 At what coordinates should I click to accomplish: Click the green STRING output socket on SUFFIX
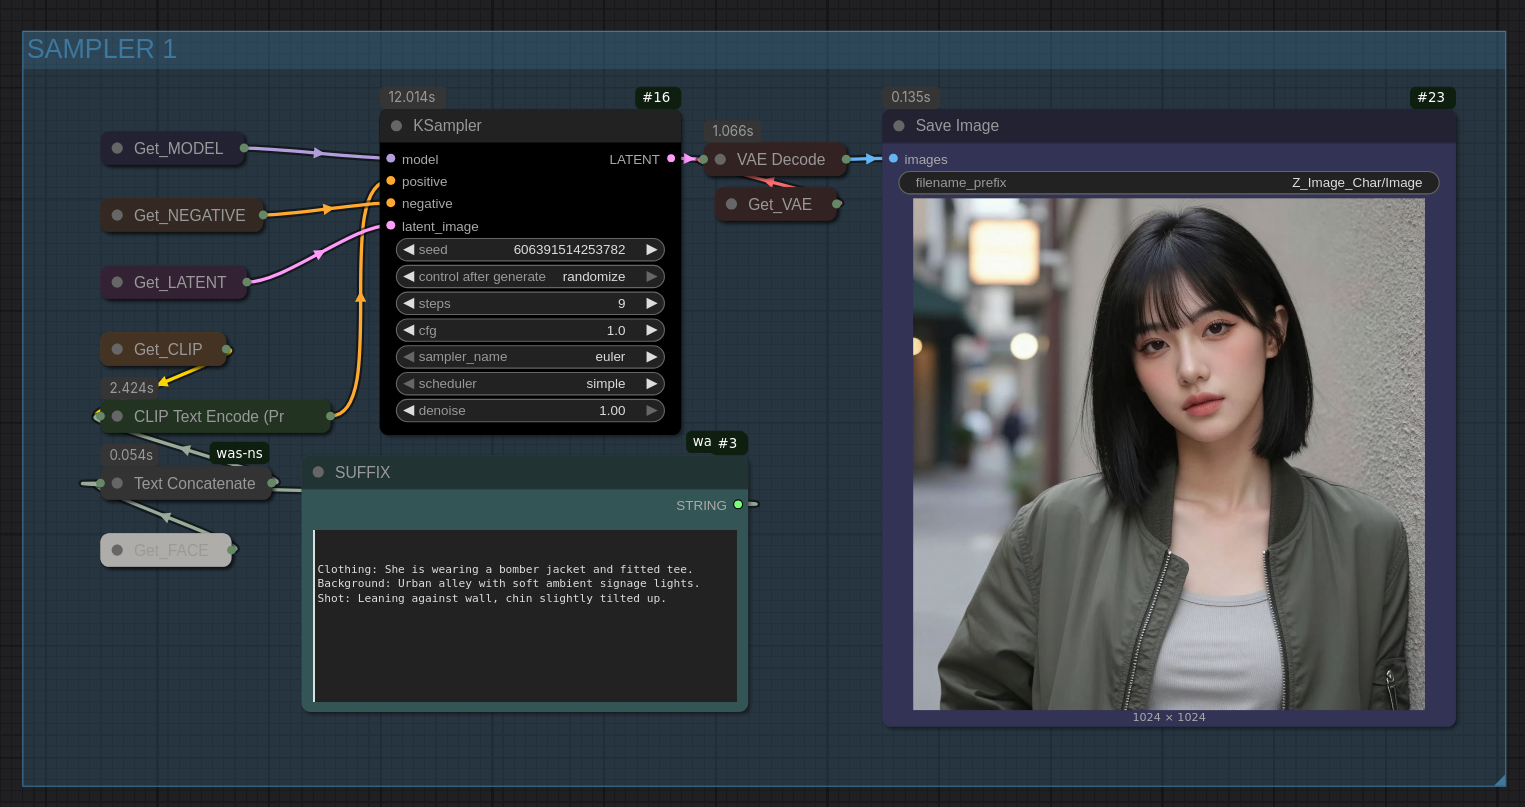point(738,505)
